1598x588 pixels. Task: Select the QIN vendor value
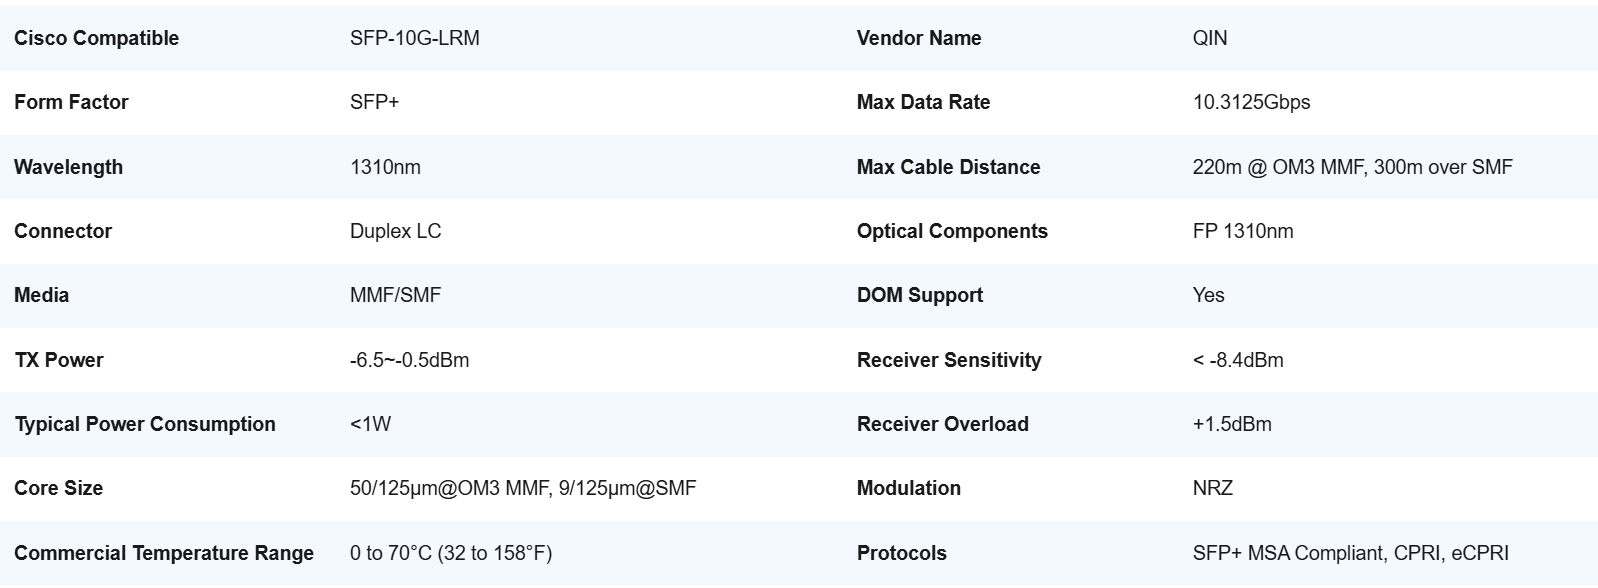pyautogui.click(x=1209, y=38)
